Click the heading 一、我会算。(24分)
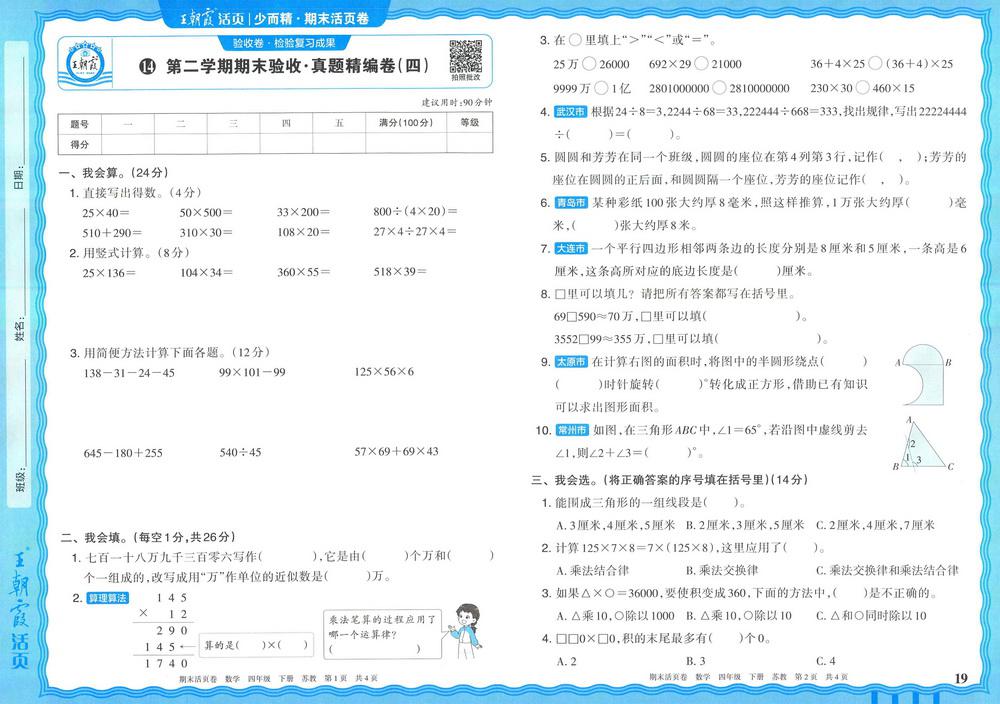The width and height of the screenshot is (1000, 704). coord(114,173)
